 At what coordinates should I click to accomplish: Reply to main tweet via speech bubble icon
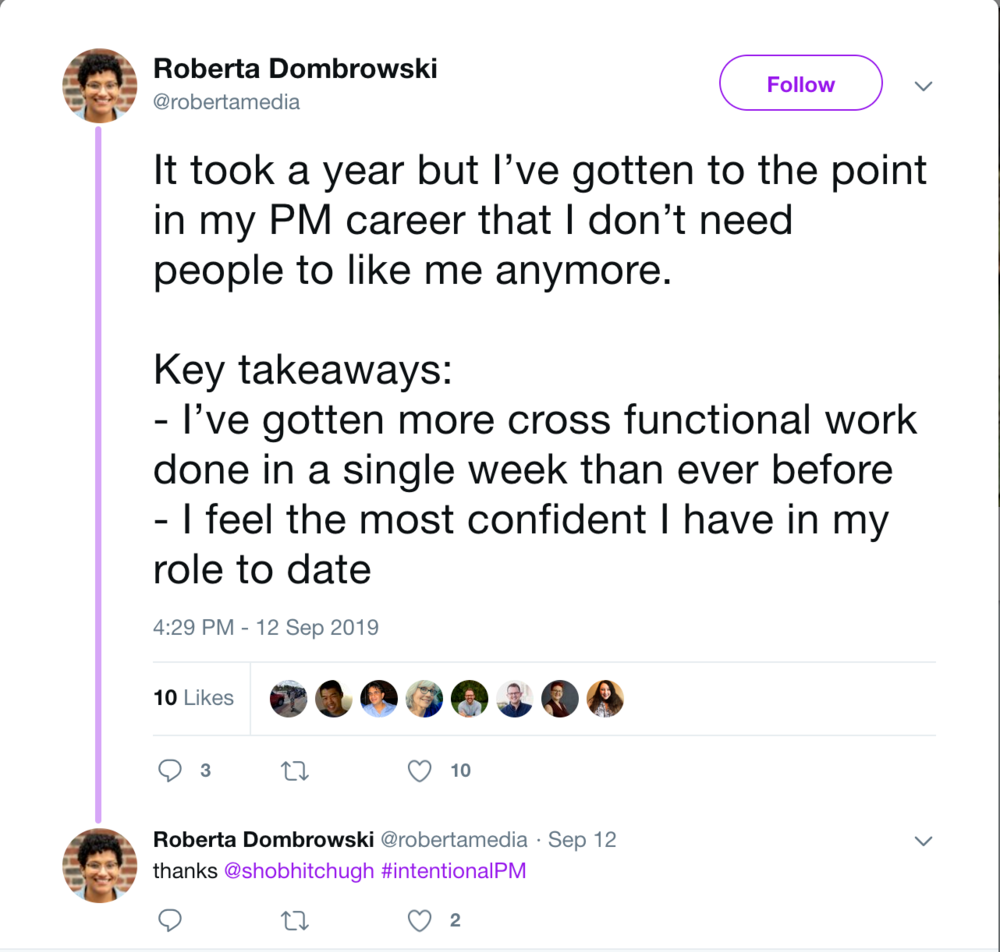point(170,770)
